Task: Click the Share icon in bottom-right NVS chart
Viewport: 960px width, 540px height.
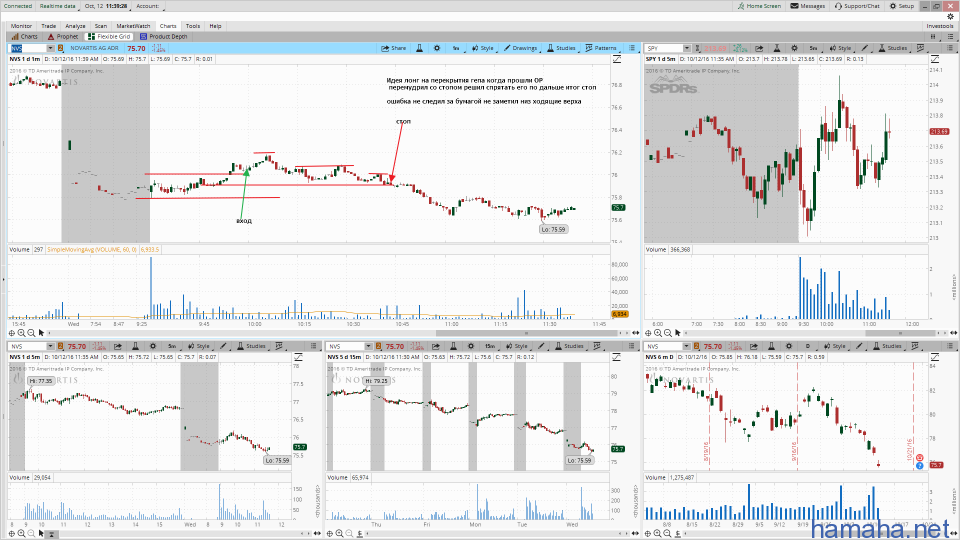Action: (x=754, y=346)
